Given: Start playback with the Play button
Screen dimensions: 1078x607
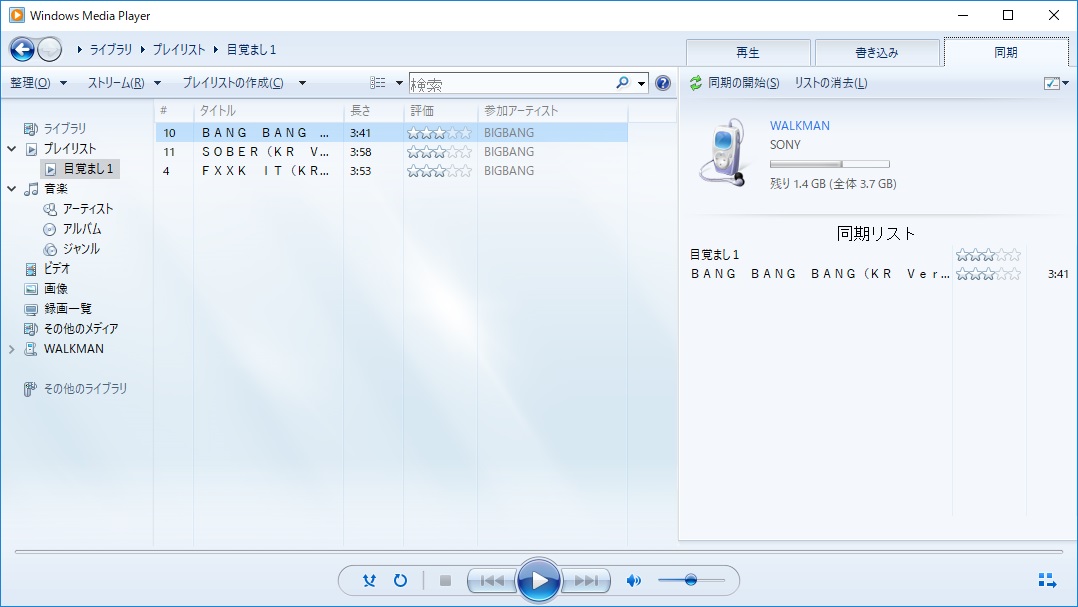Looking at the screenshot, I should point(538,581).
